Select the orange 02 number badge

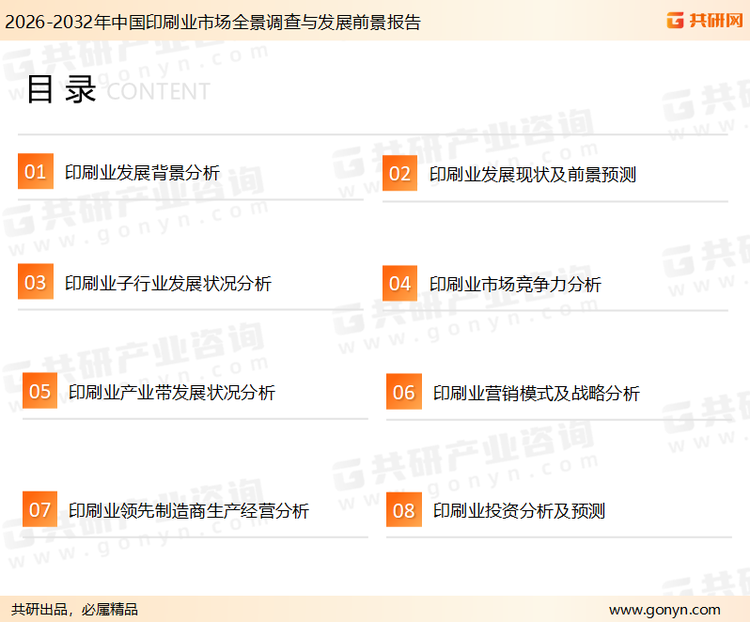point(400,173)
